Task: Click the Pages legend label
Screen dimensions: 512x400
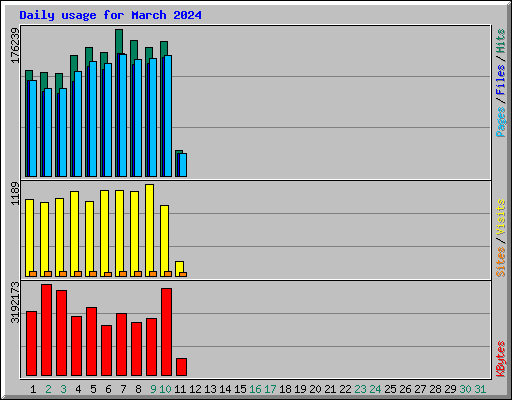Action: (x=500, y=122)
